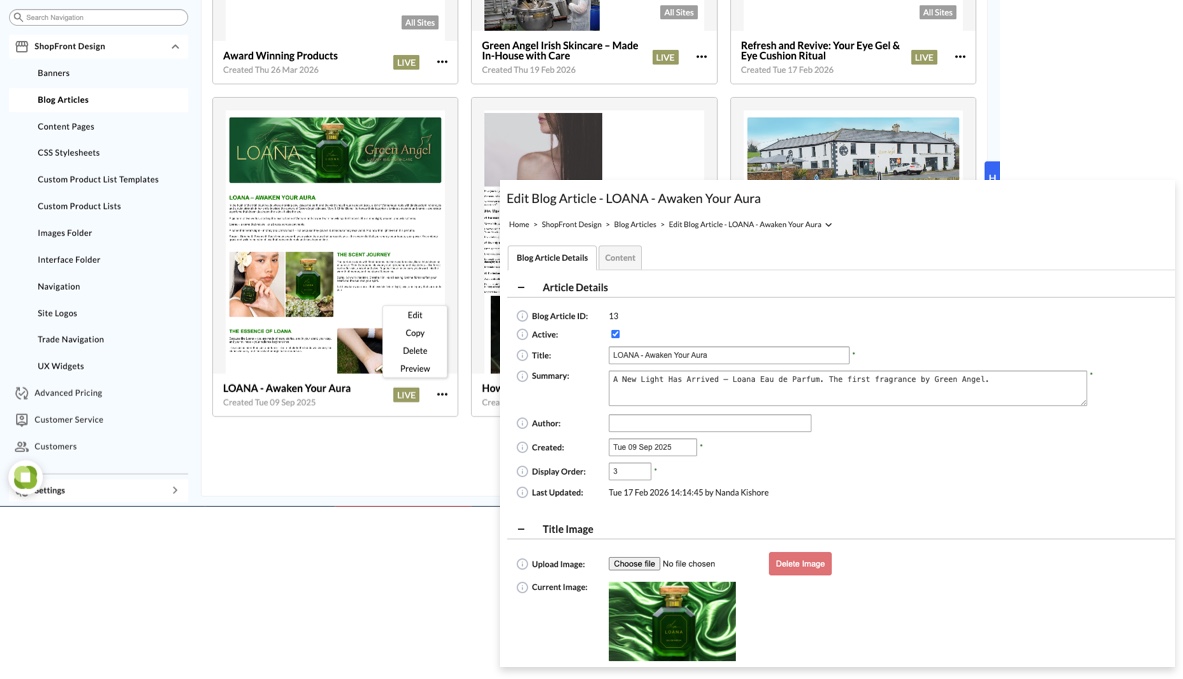Collapse the ShopFront Design section
1183x679 pixels.
pos(175,47)
